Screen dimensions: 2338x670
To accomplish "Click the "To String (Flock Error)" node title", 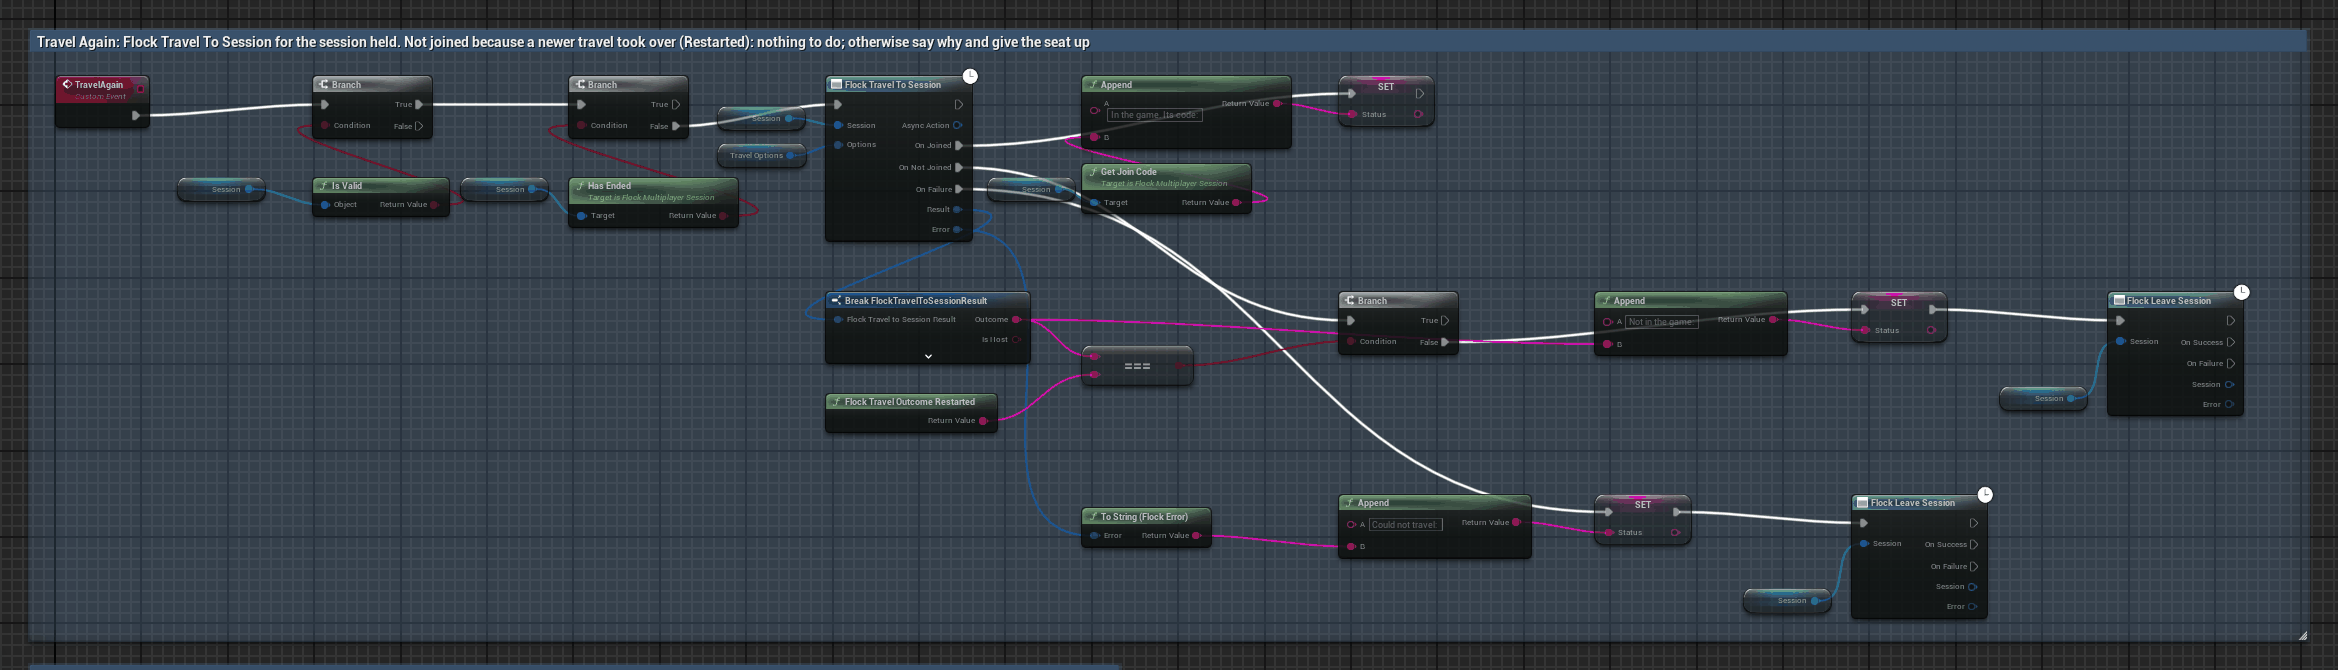I will point(1144,517).
